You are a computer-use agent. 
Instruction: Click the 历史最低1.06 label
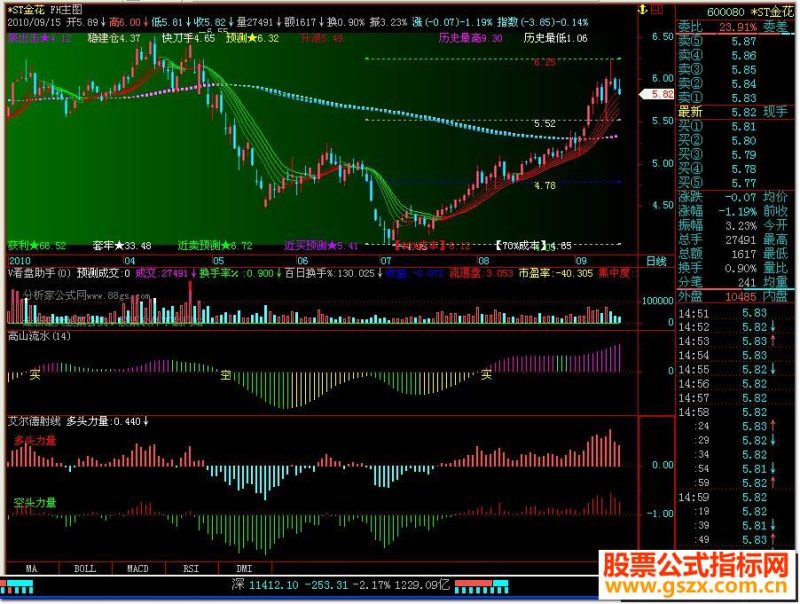555,38
